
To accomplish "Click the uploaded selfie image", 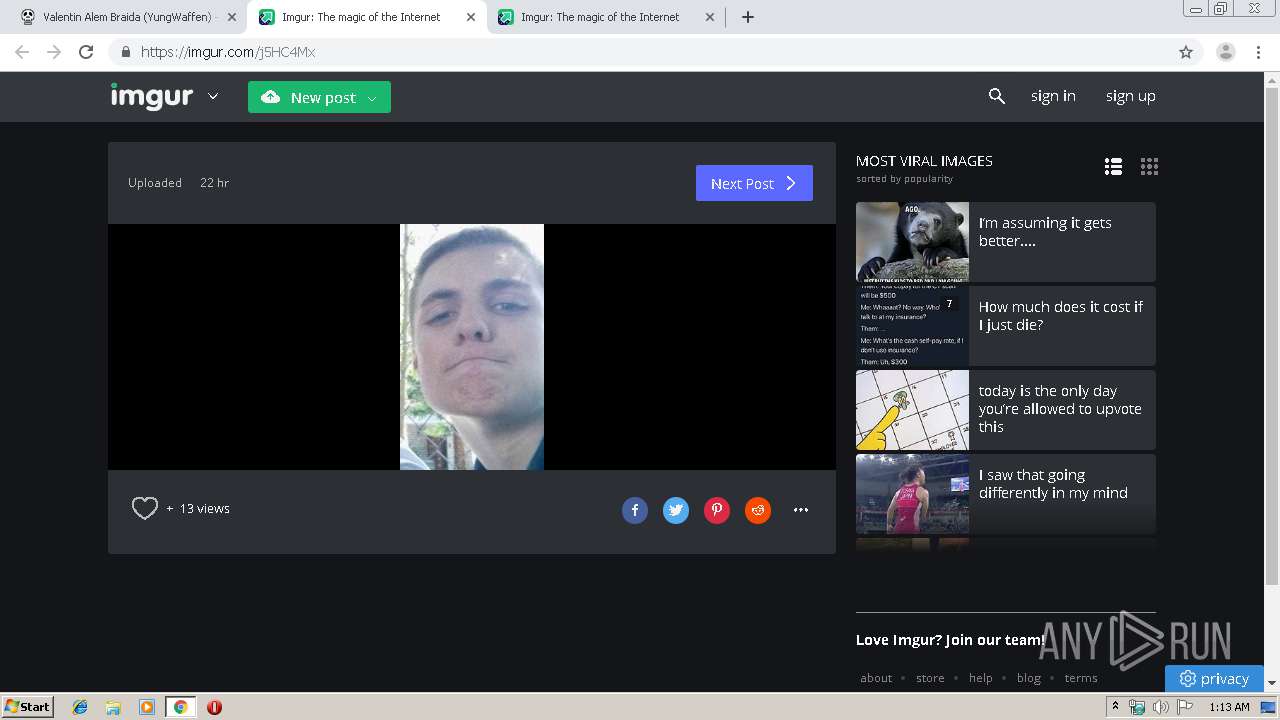I will click(472, 347).
